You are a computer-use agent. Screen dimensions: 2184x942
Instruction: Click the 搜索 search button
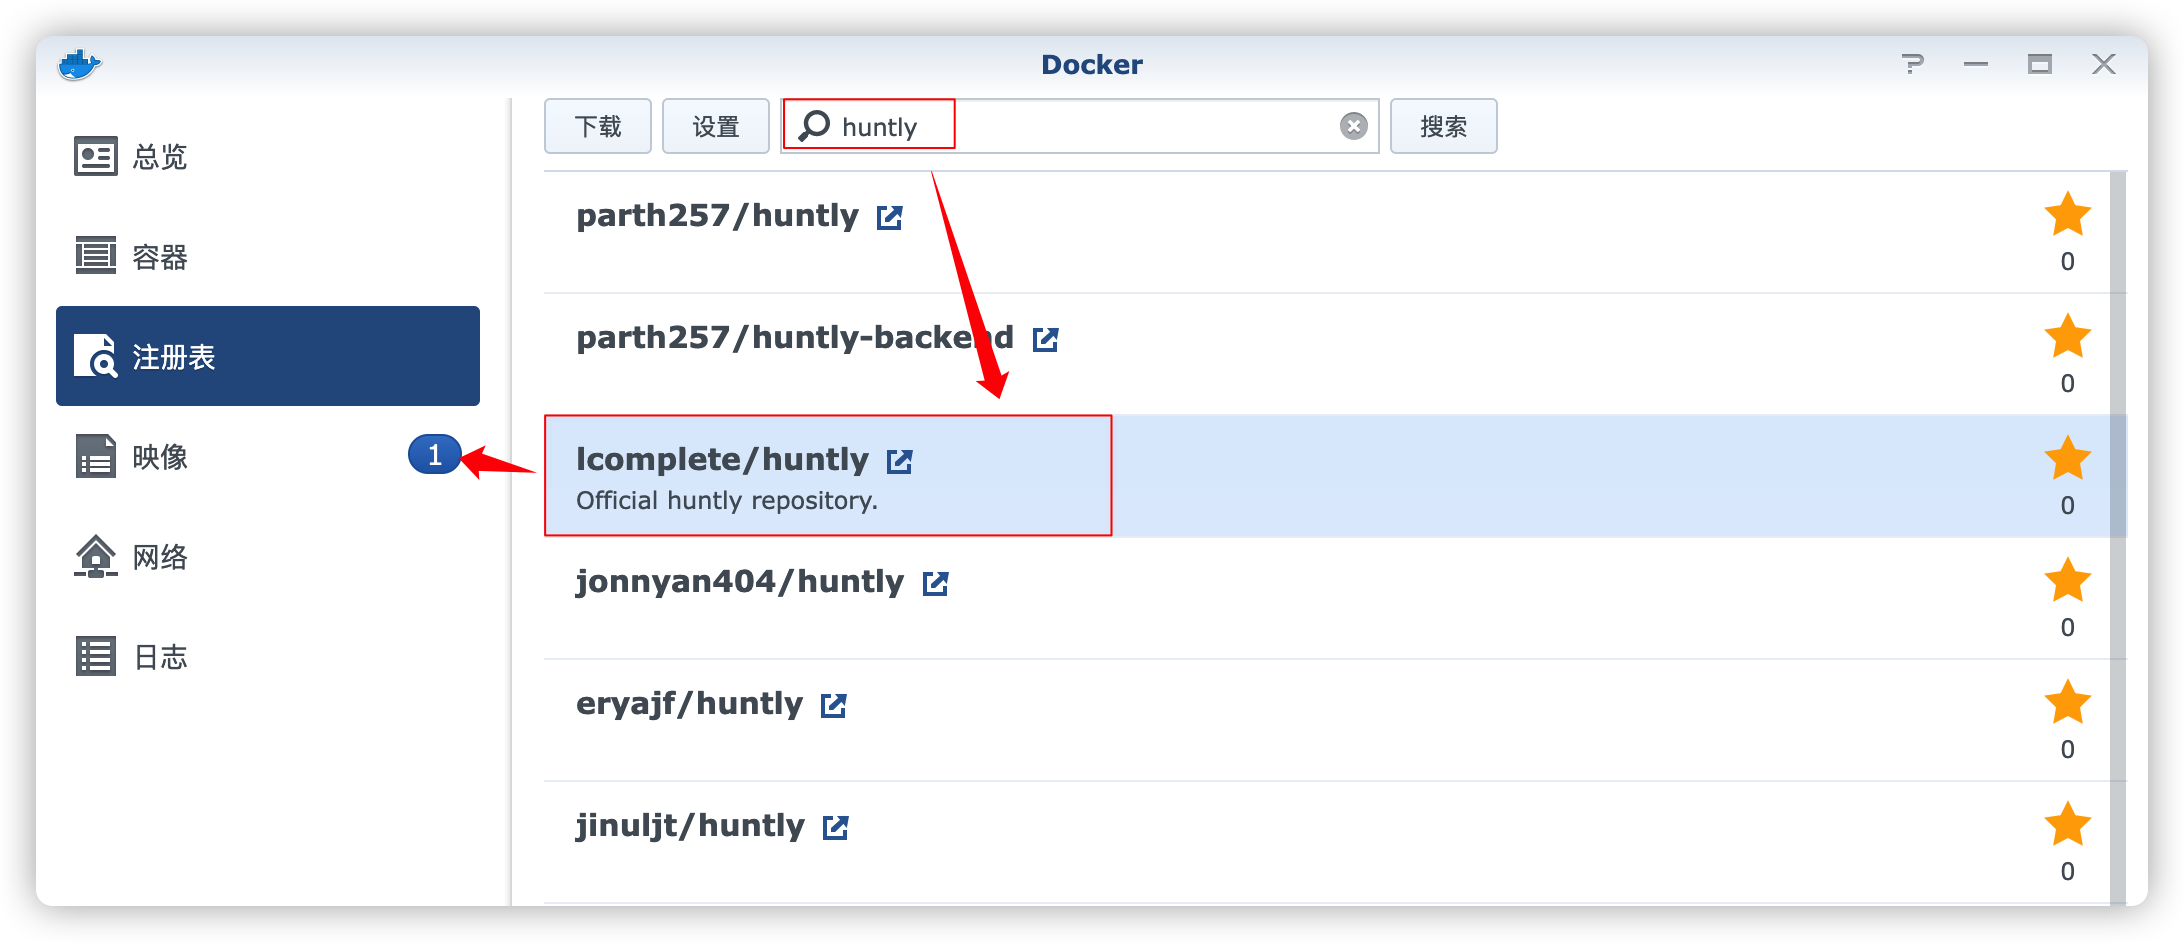pyautogui.click(x=1444, y=126)
